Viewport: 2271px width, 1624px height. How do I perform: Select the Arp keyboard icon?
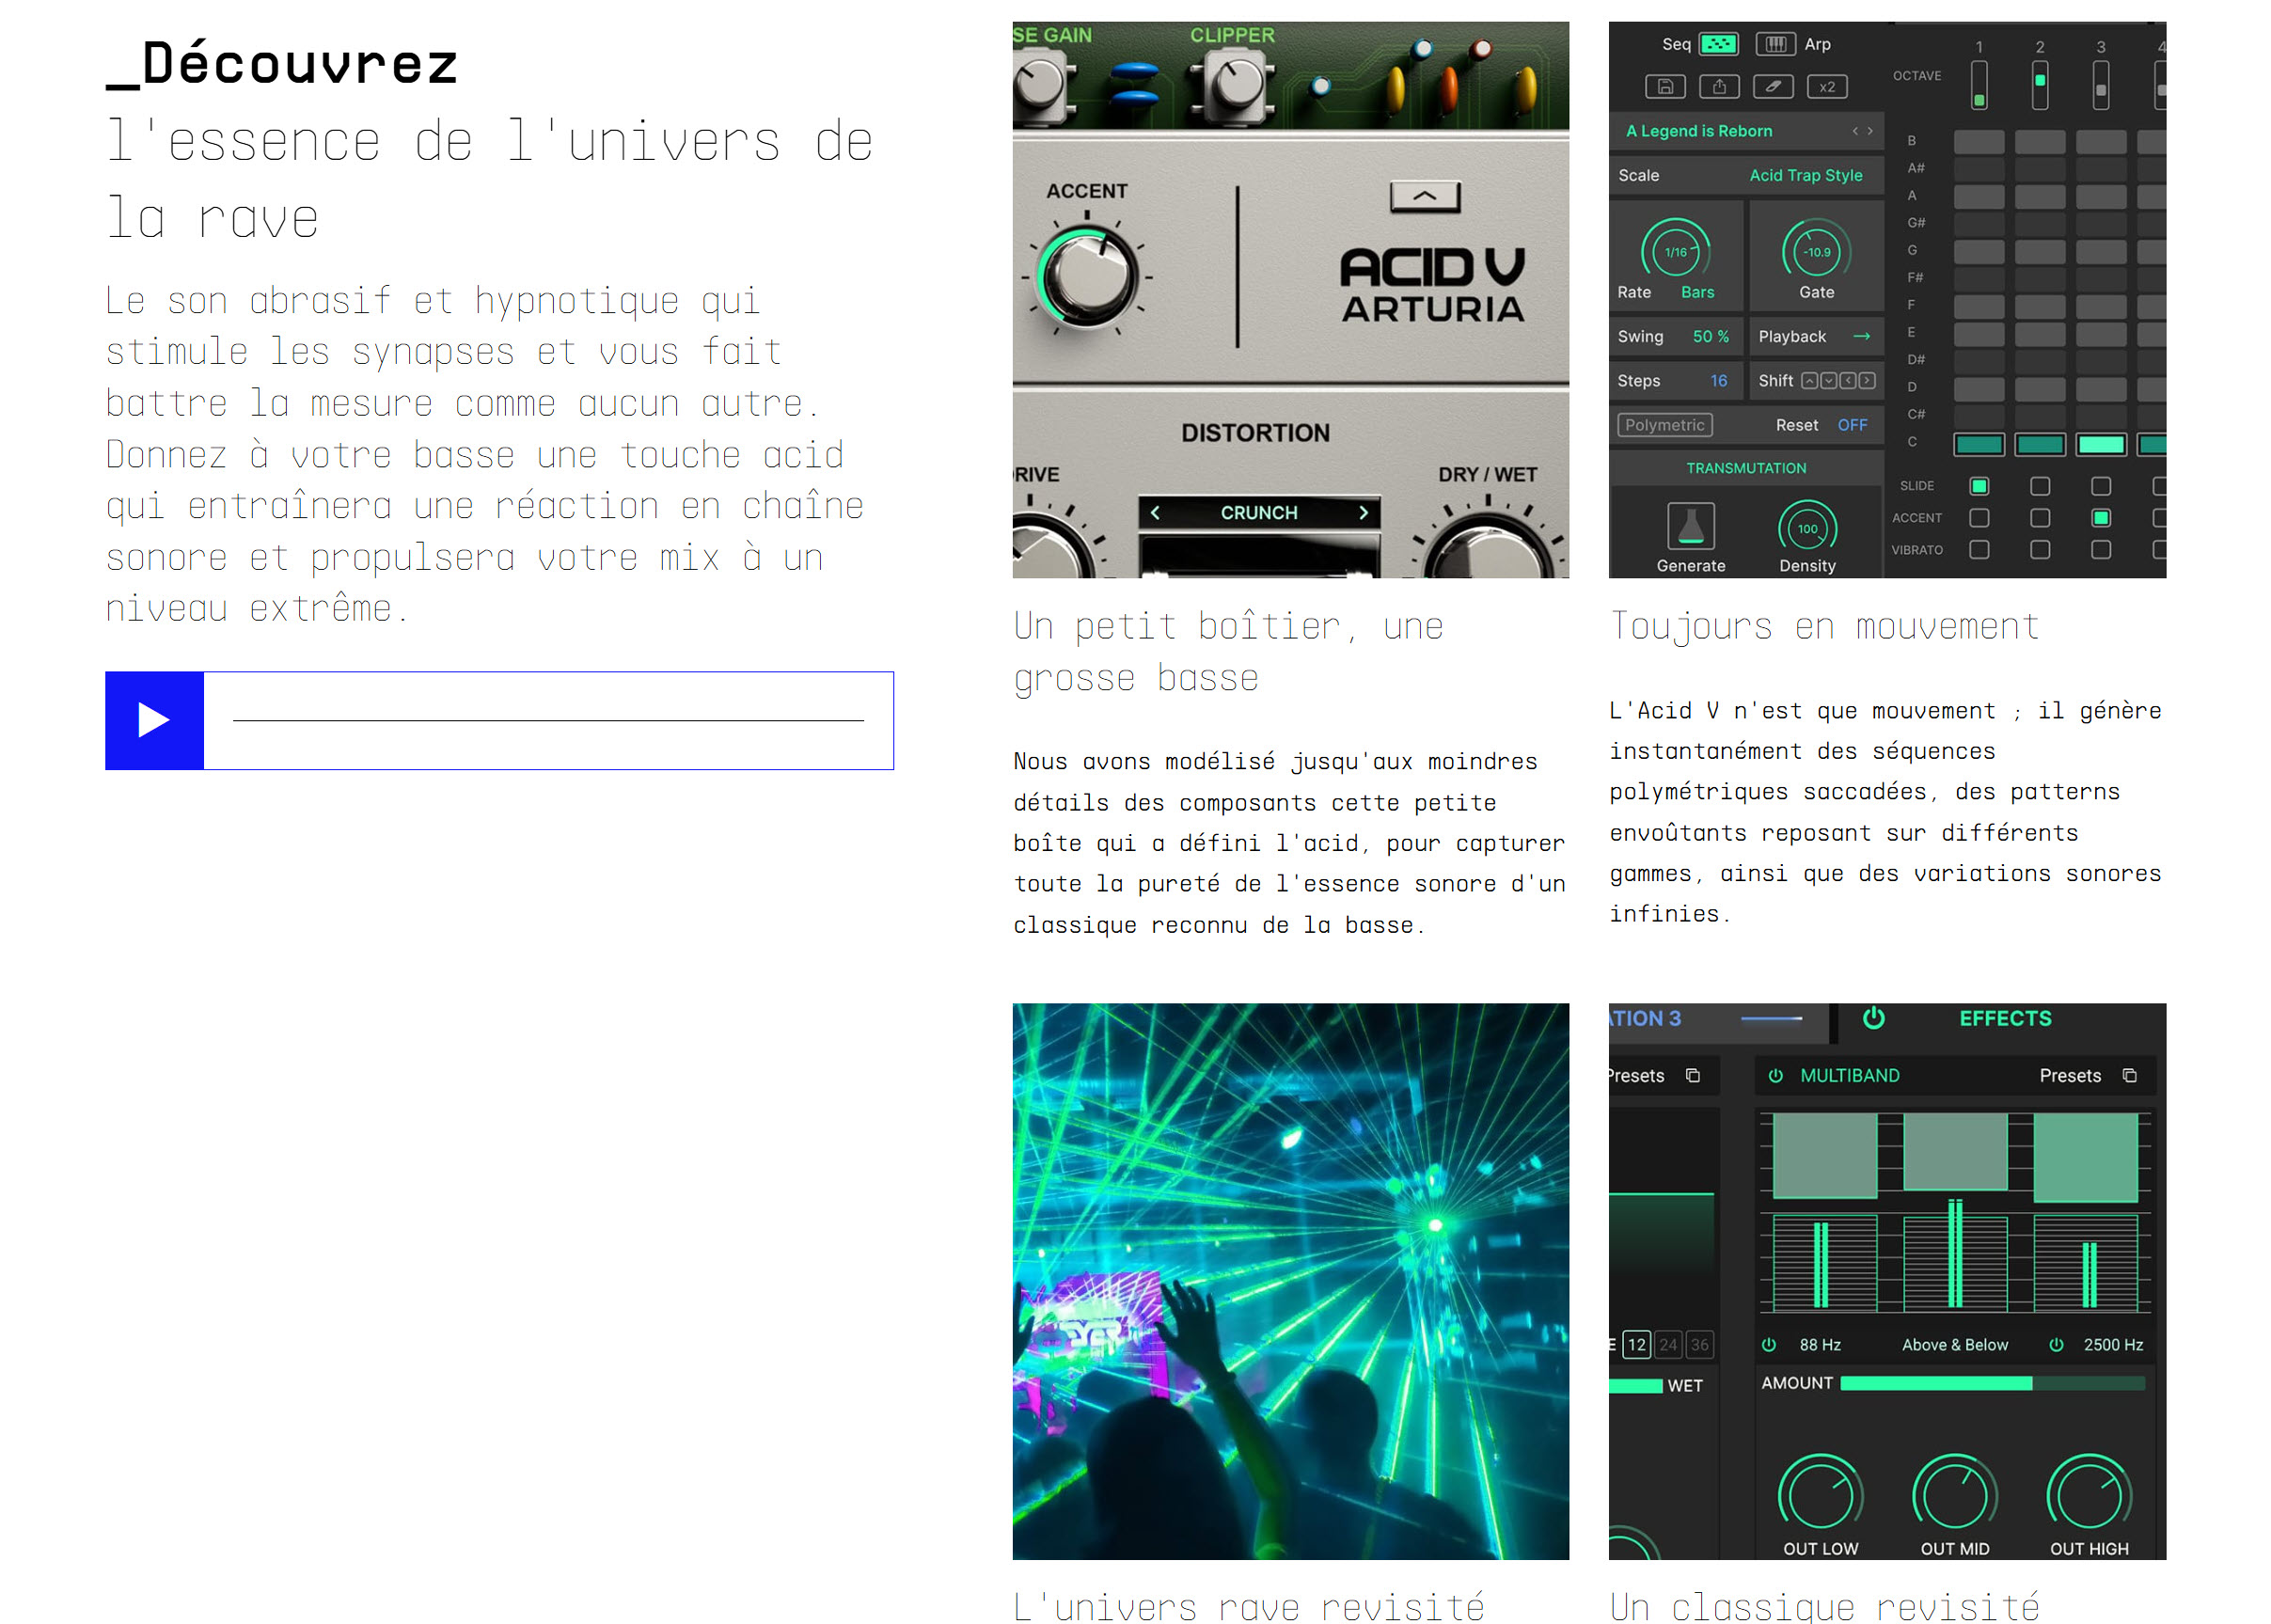click(x=1776, y=44)
